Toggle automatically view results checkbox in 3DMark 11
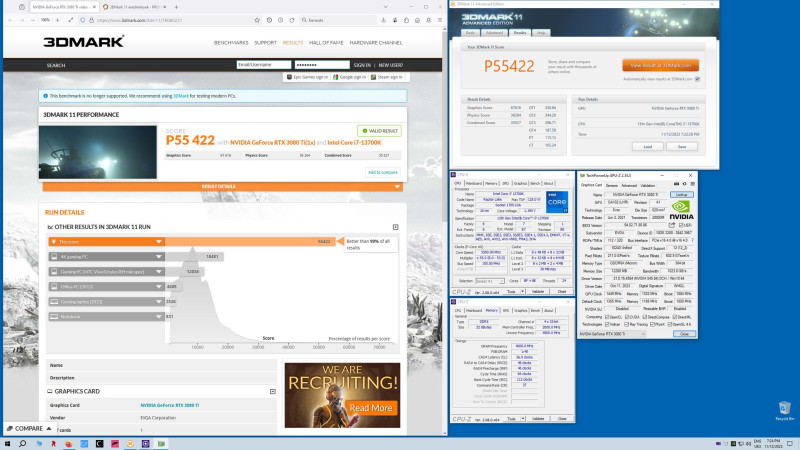Screen dimensions: 800x450 697,79
